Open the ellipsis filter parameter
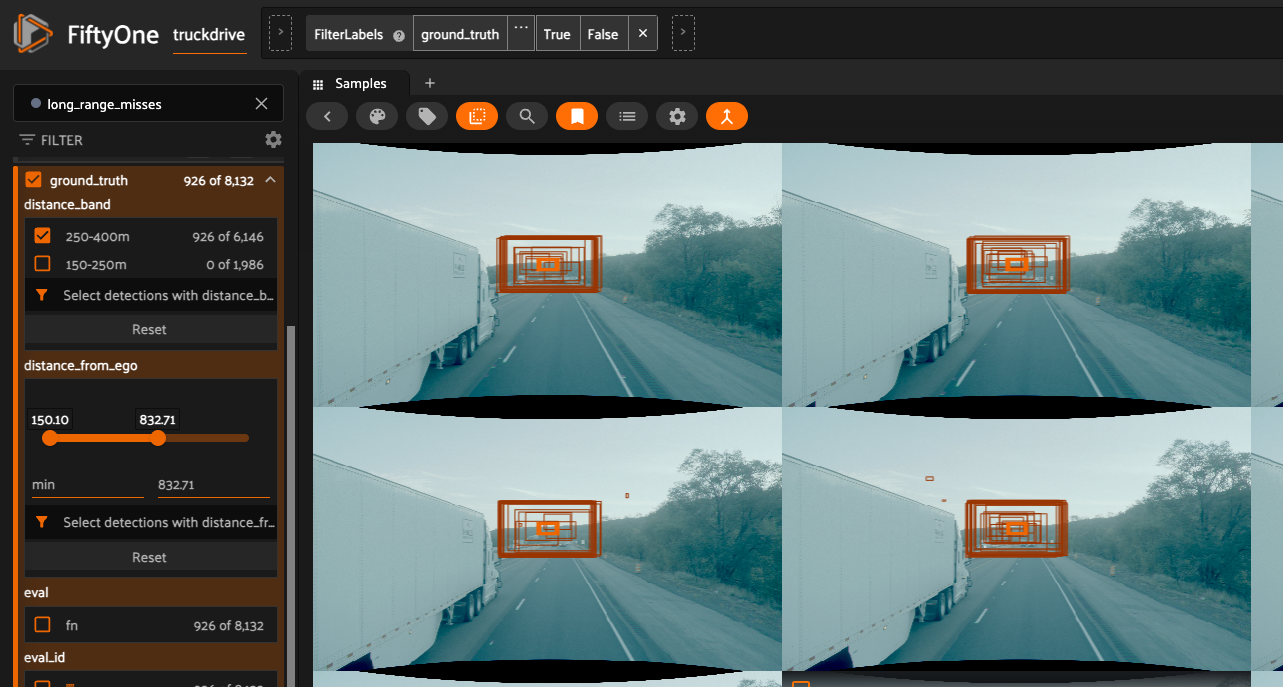The image size is (1283, 687). coord(522,34)
